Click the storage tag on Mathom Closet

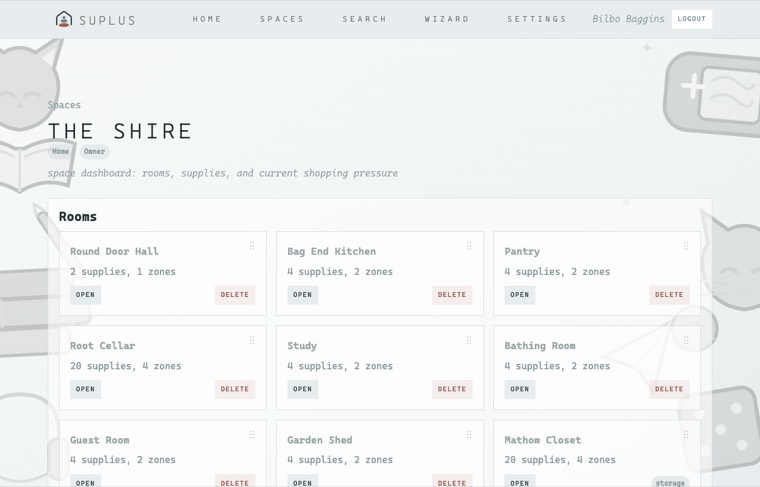pyautogui.click(x=670, y=482)
